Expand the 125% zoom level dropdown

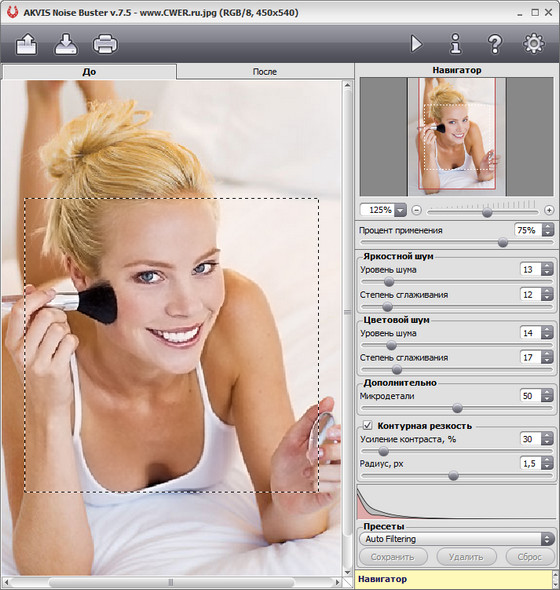pyautogui.click(x=400, y=210)
